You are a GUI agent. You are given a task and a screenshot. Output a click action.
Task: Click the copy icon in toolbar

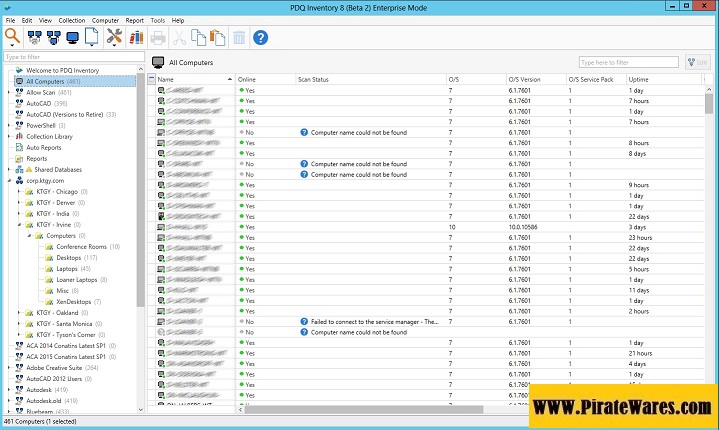click(x=198, y=37)
